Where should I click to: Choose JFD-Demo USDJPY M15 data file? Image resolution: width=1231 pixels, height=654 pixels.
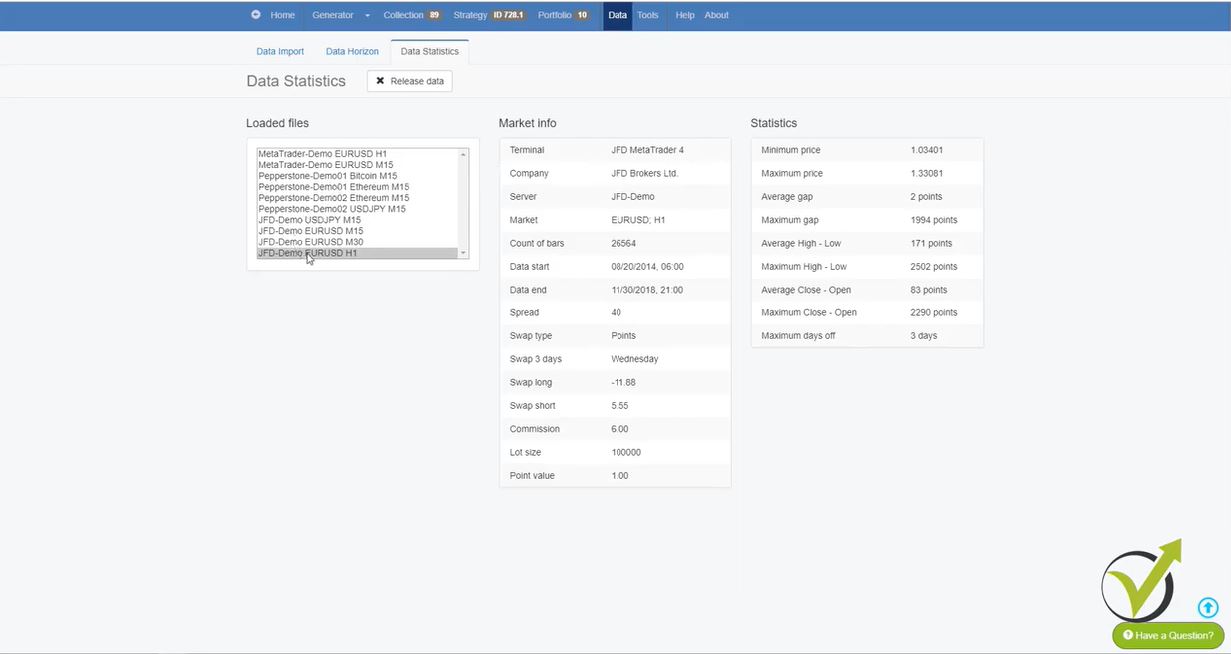coord(309,220)
